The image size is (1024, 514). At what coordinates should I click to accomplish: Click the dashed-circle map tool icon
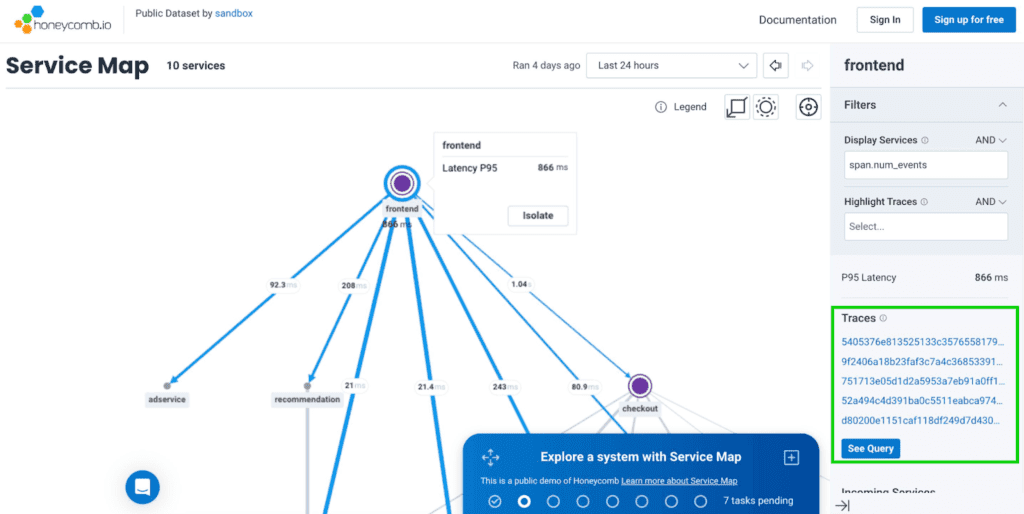766,107
